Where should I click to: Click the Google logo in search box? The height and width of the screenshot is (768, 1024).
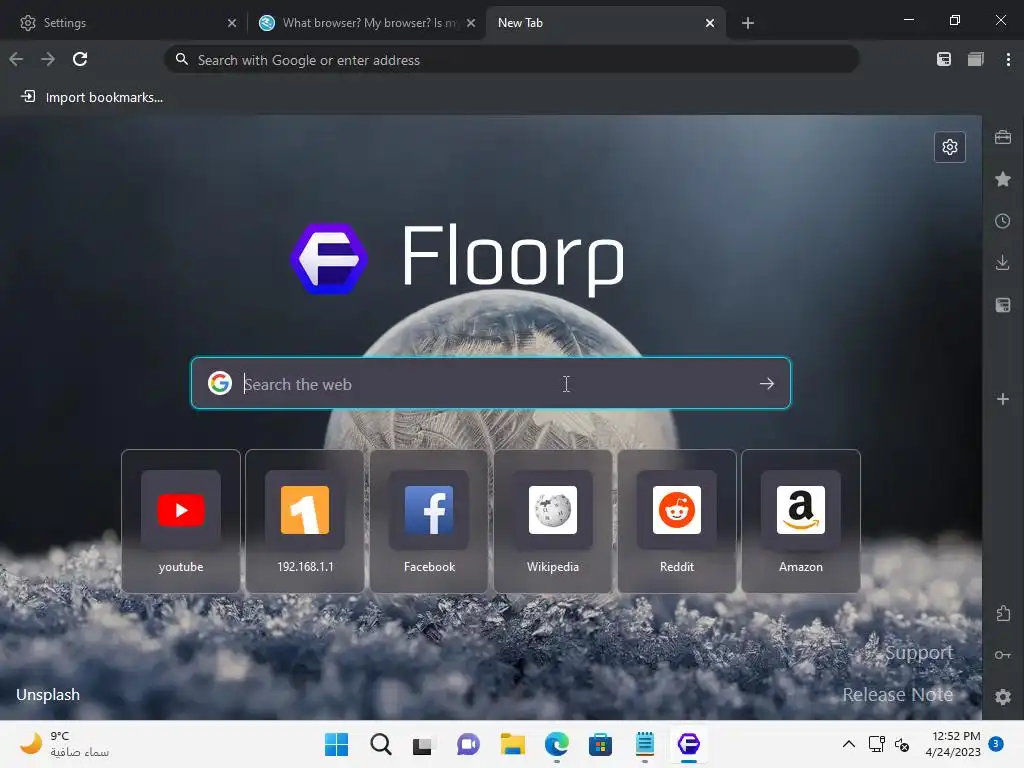220,383
